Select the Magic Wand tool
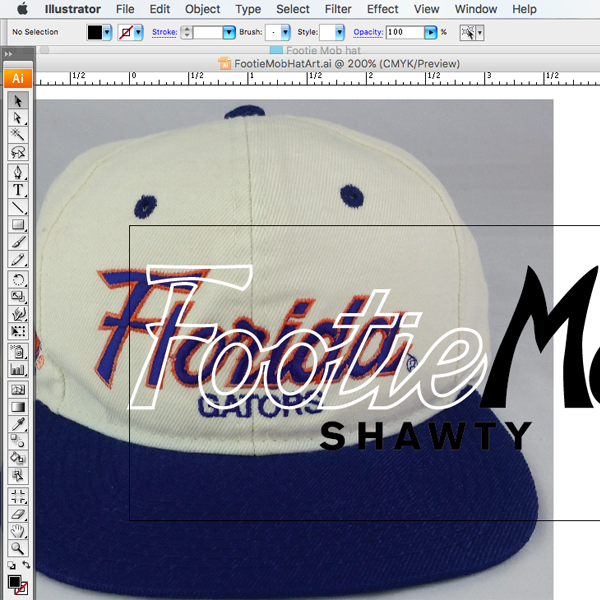The width and height of the screenshot is (600, 600). 18,135
